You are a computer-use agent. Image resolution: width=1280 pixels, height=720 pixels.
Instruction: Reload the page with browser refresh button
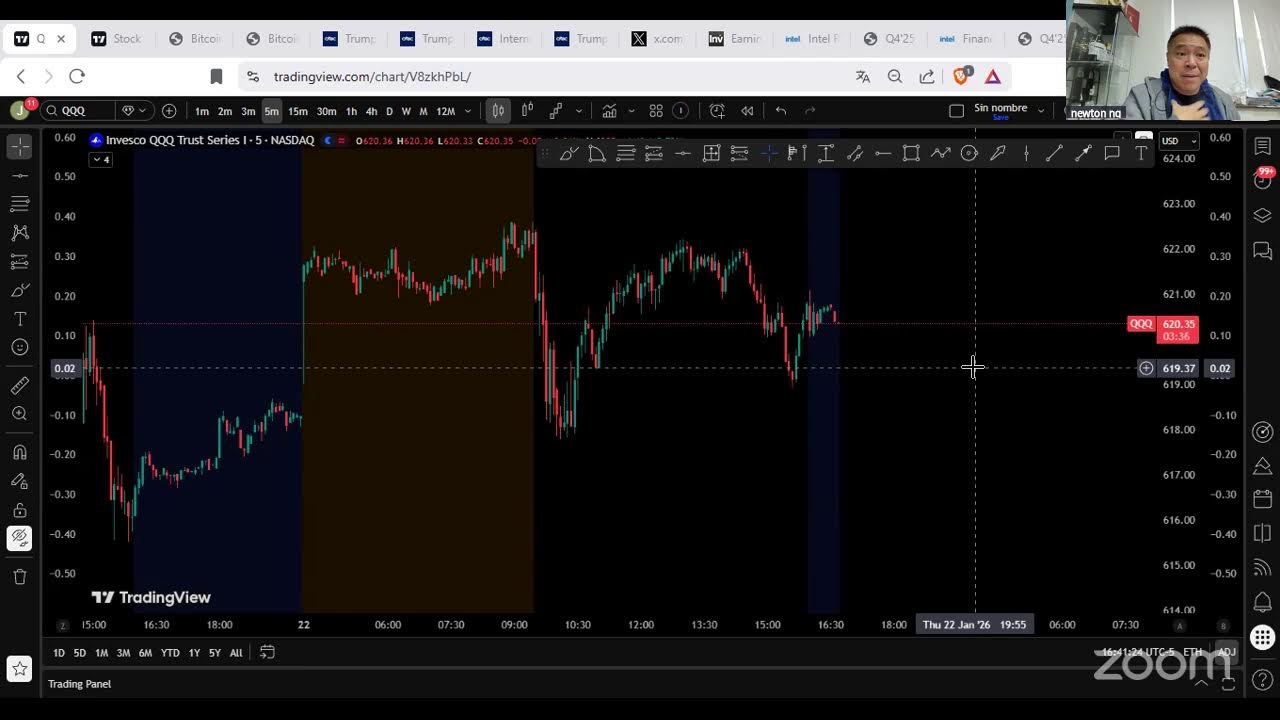77,76
